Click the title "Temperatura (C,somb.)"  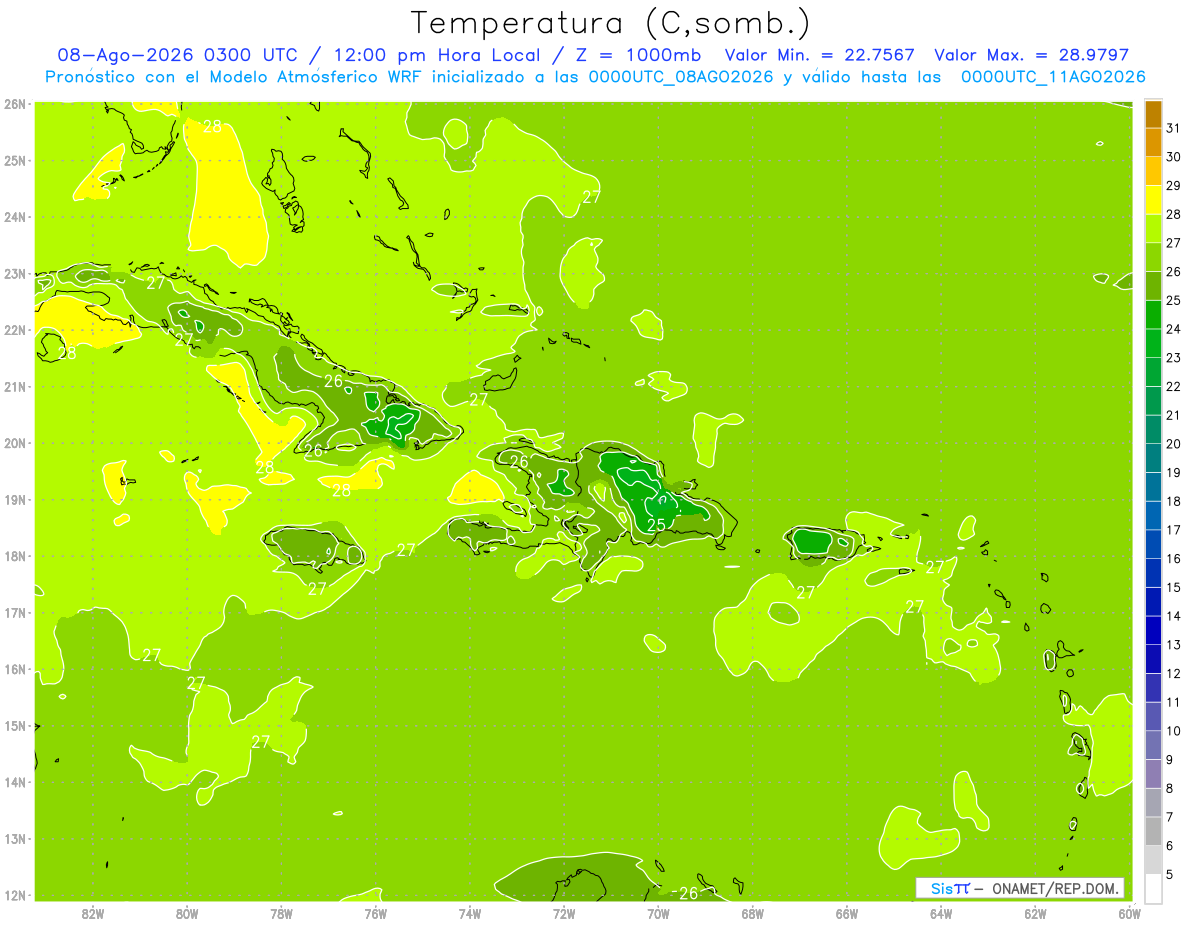(610, 23)
